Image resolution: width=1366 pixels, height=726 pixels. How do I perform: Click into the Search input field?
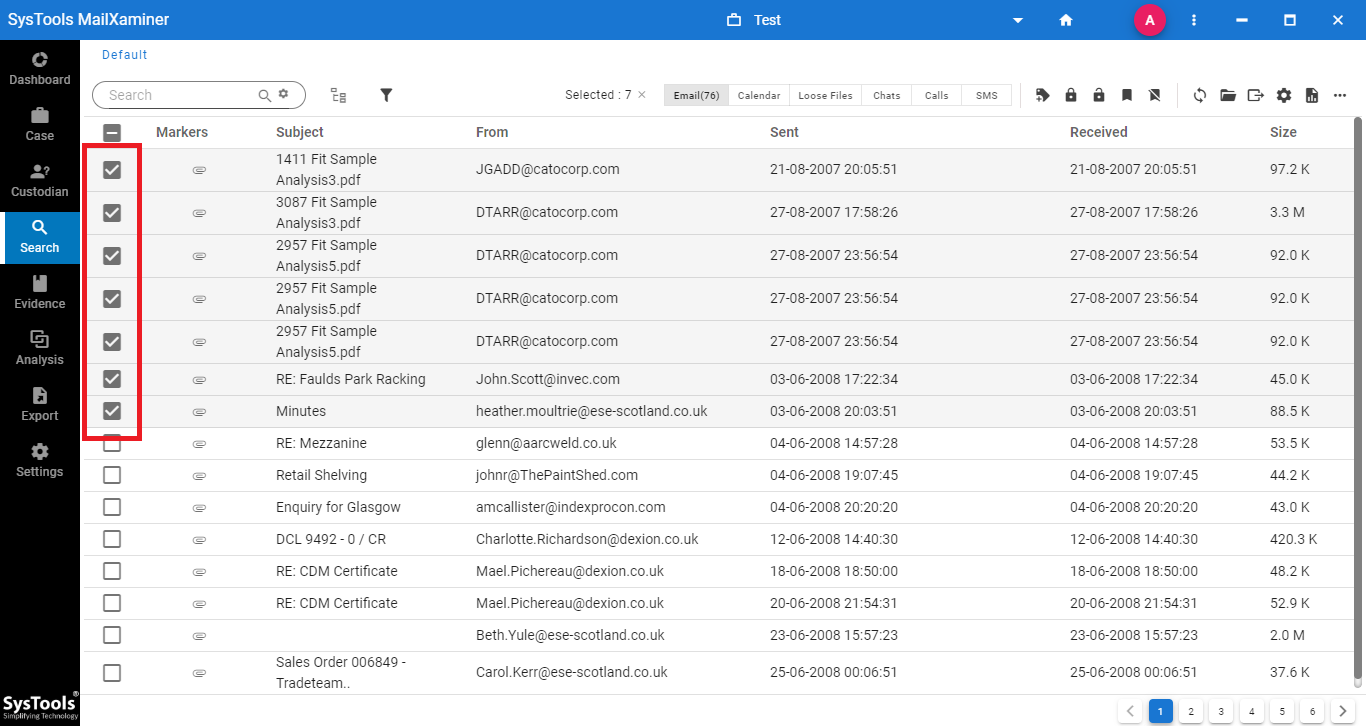[x=180, y=95]
